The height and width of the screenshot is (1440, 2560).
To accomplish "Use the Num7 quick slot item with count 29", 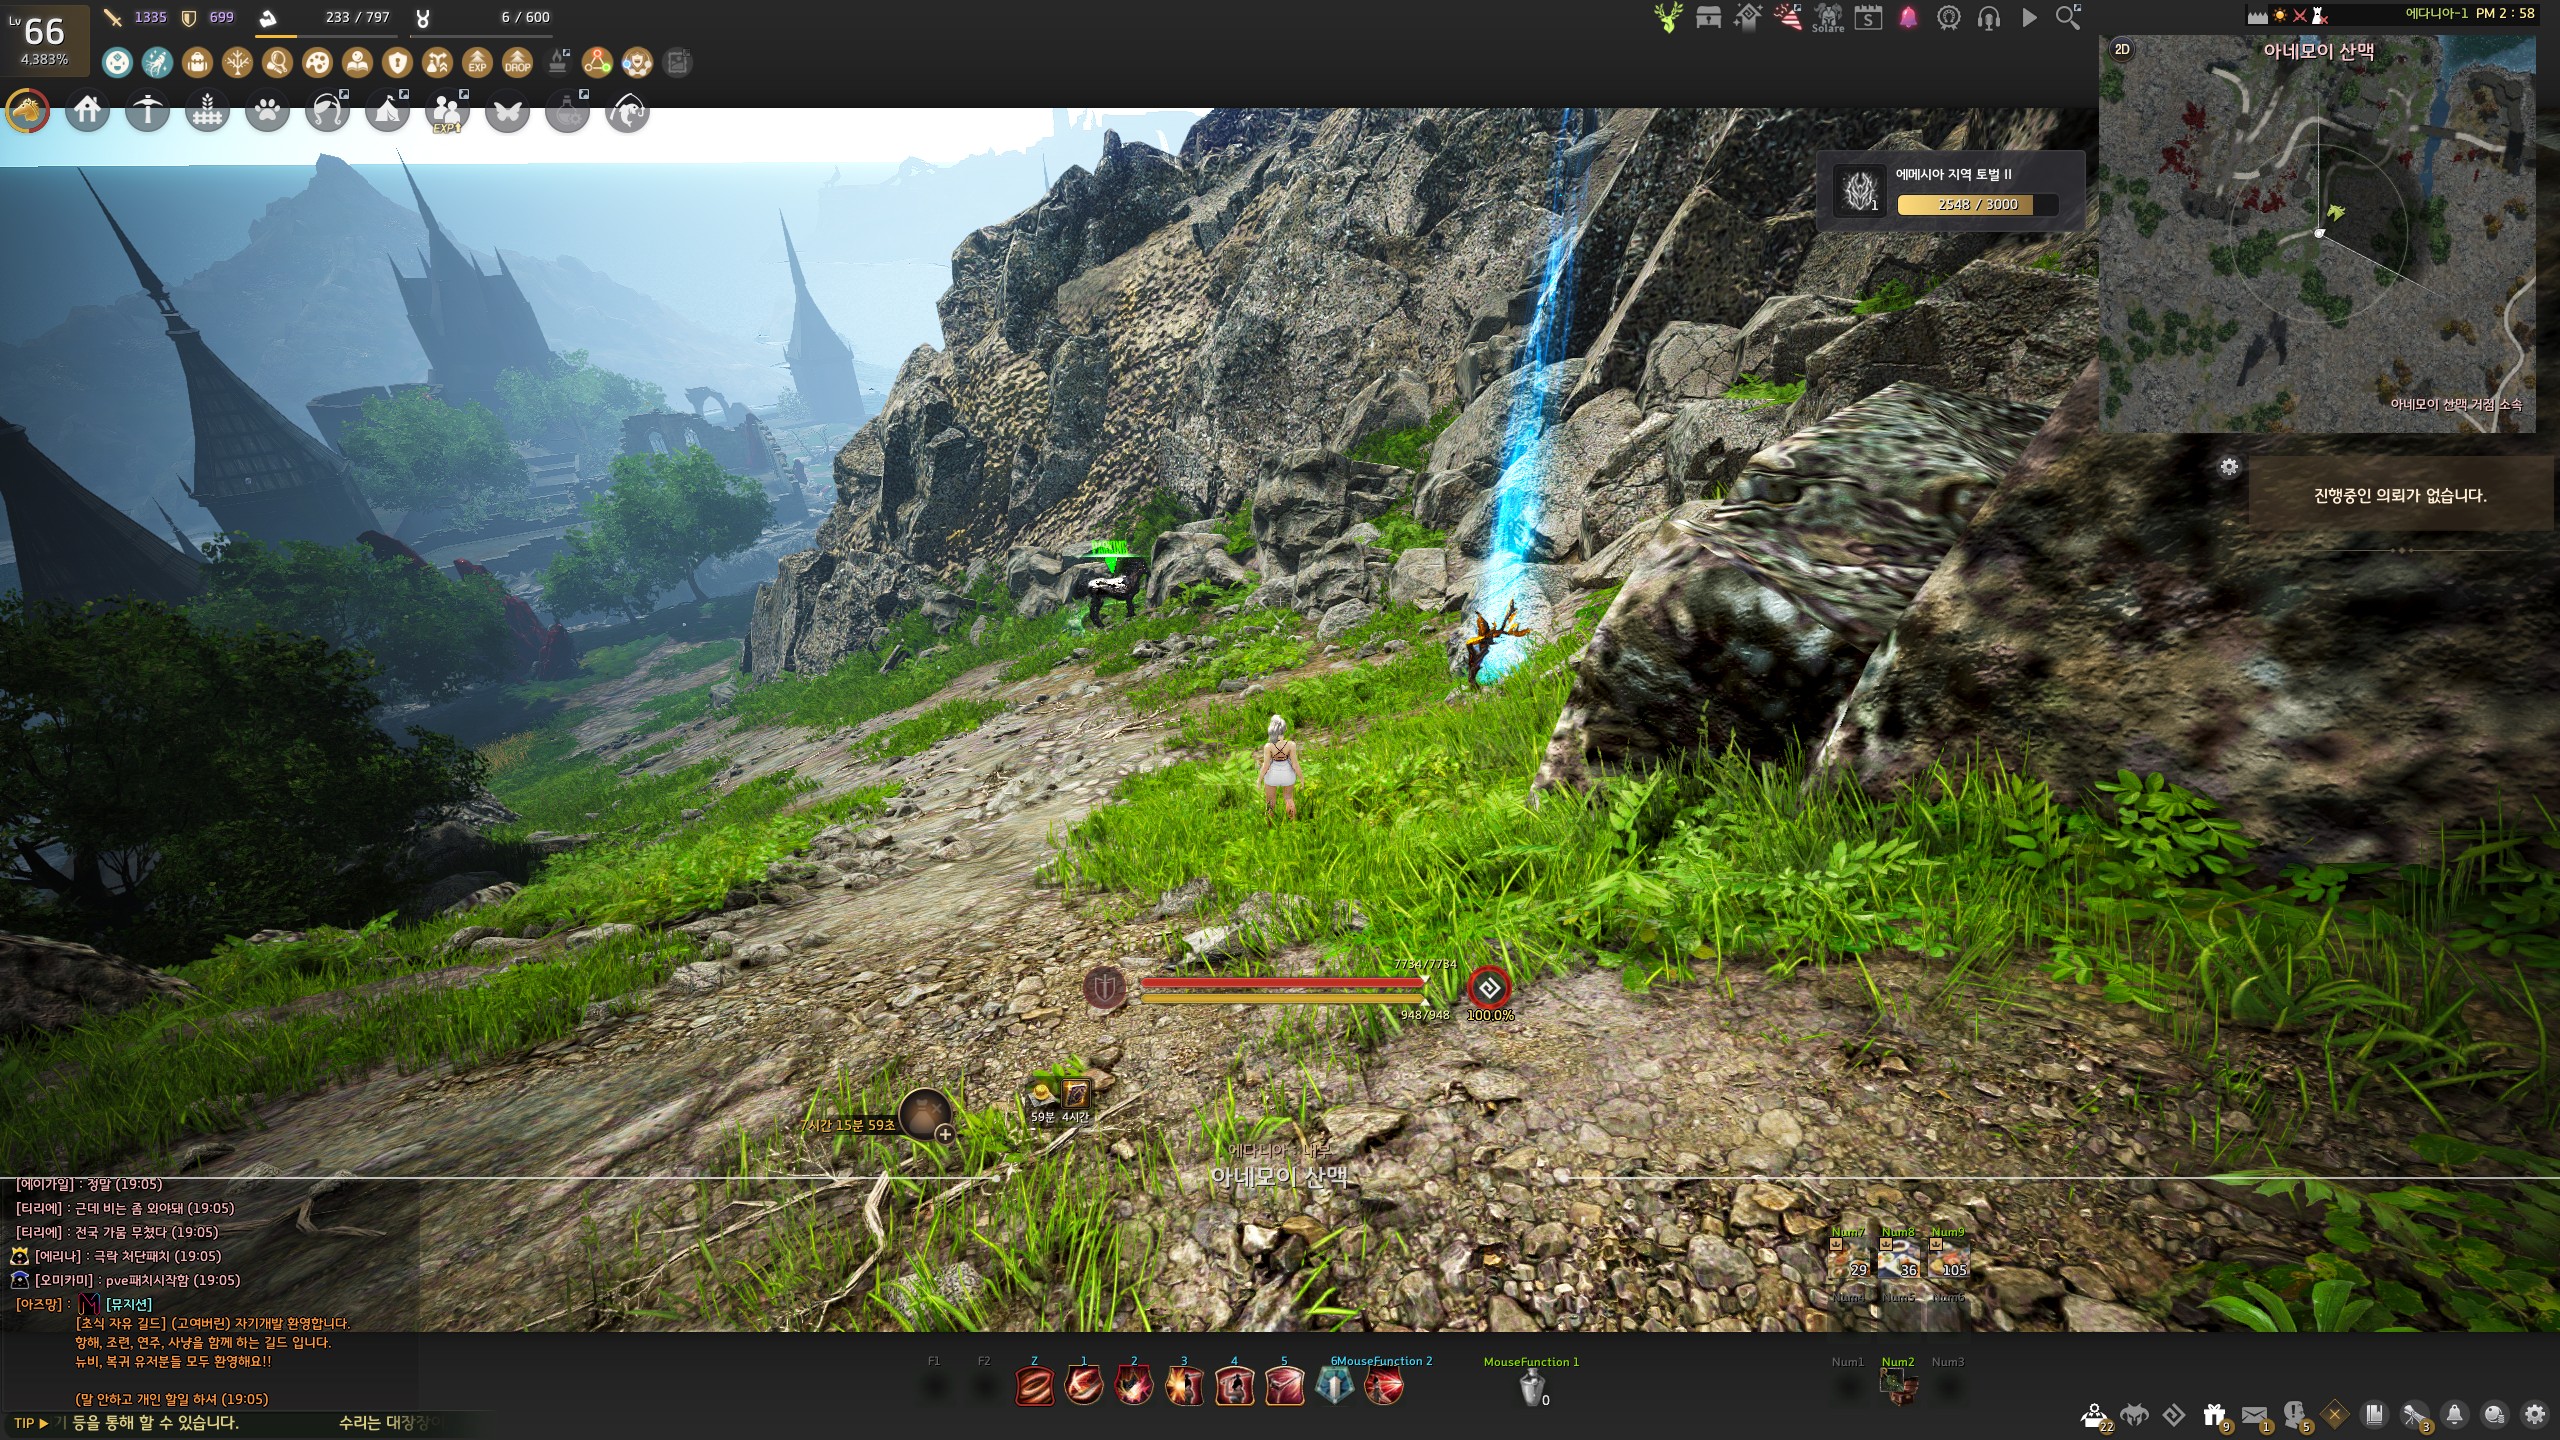I will tap(1848, 1259).
